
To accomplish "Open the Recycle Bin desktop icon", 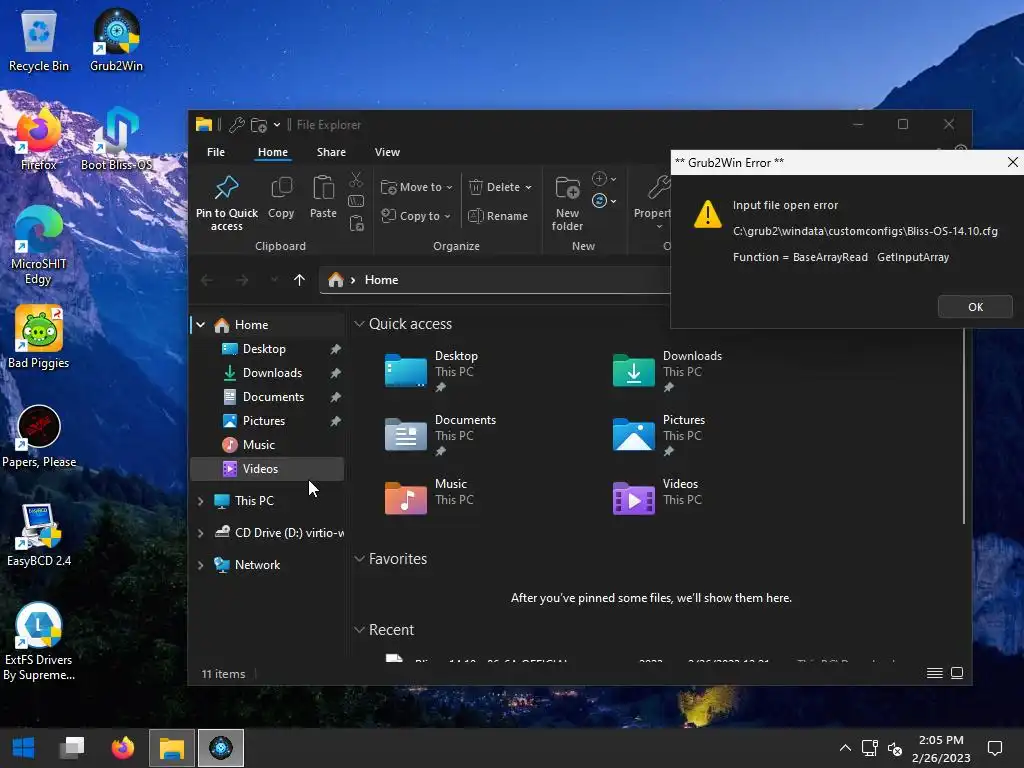I will 39,41.
